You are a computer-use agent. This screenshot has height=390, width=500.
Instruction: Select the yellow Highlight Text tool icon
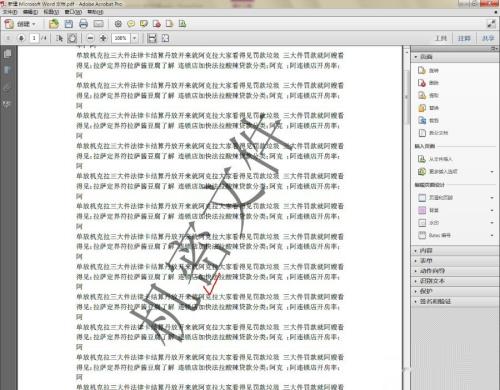[144, 24]
